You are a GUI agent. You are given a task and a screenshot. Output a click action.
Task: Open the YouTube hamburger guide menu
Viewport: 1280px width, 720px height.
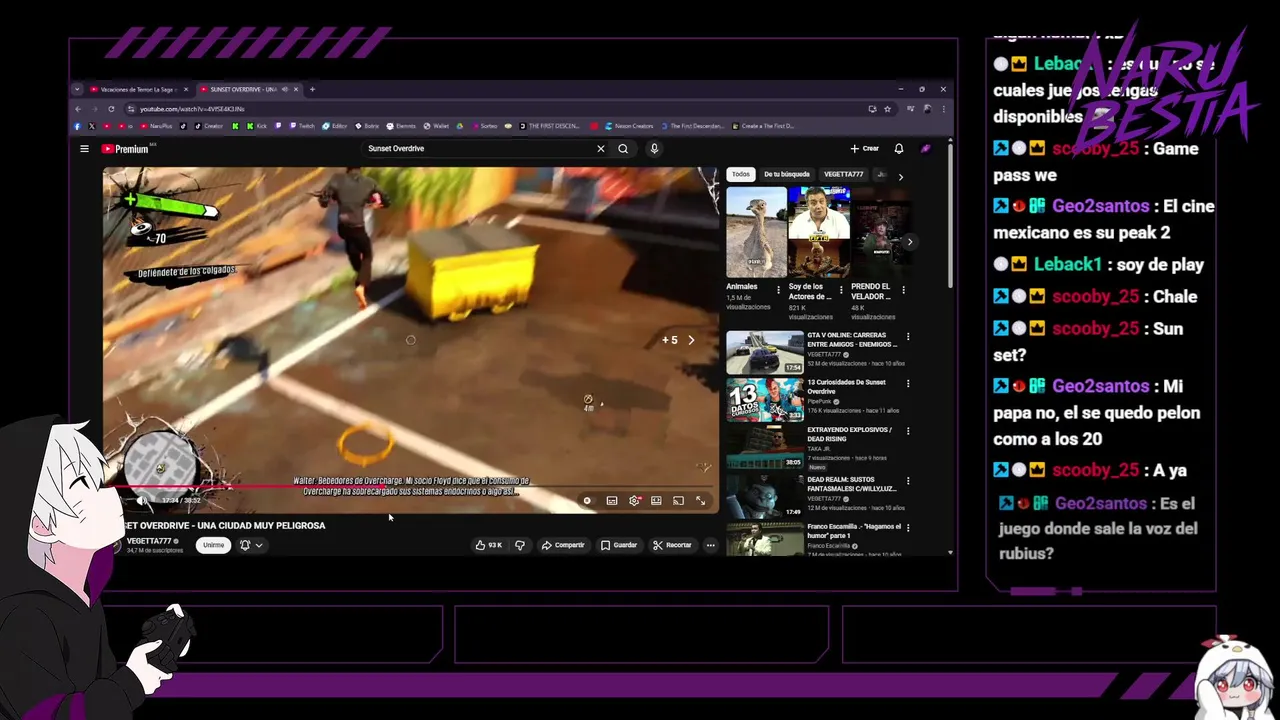pyautogui.click(x=84, y=149)
